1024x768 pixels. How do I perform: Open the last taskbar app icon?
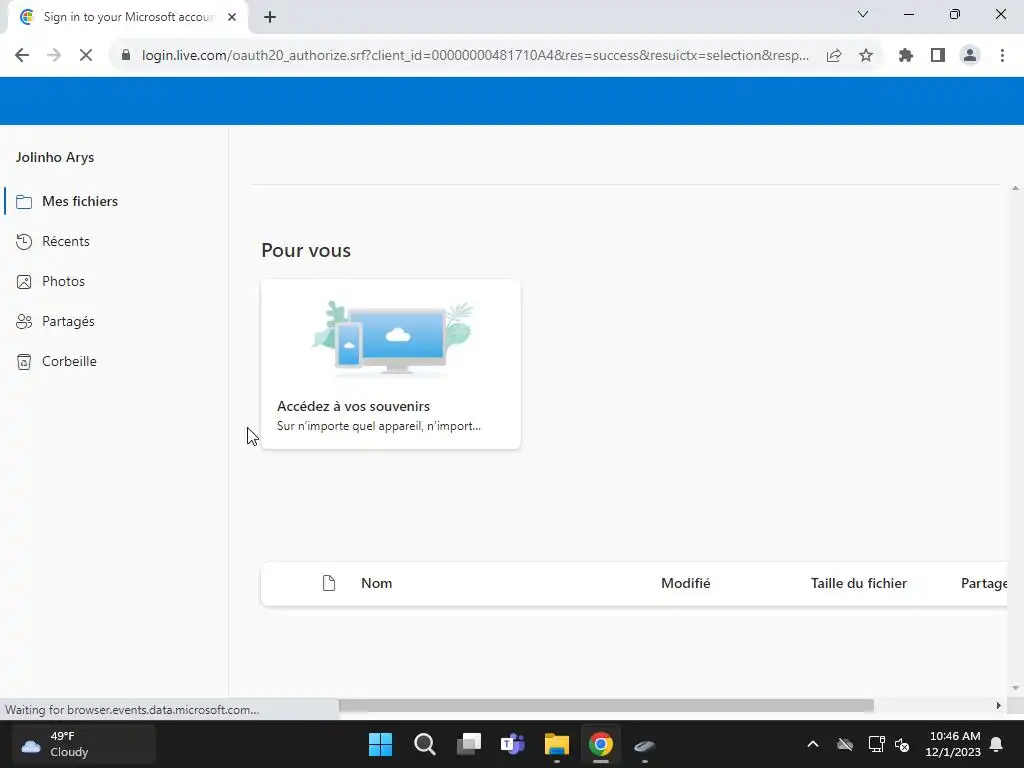pyautogui.click(x=645, y=744)
